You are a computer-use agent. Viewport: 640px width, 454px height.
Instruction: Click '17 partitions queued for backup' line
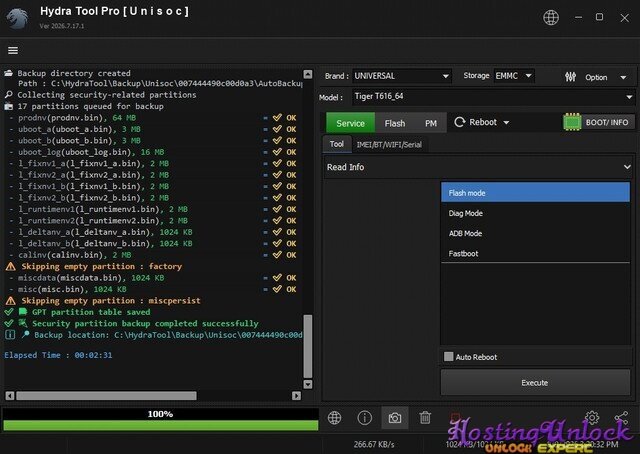click(x=90, y=106)
